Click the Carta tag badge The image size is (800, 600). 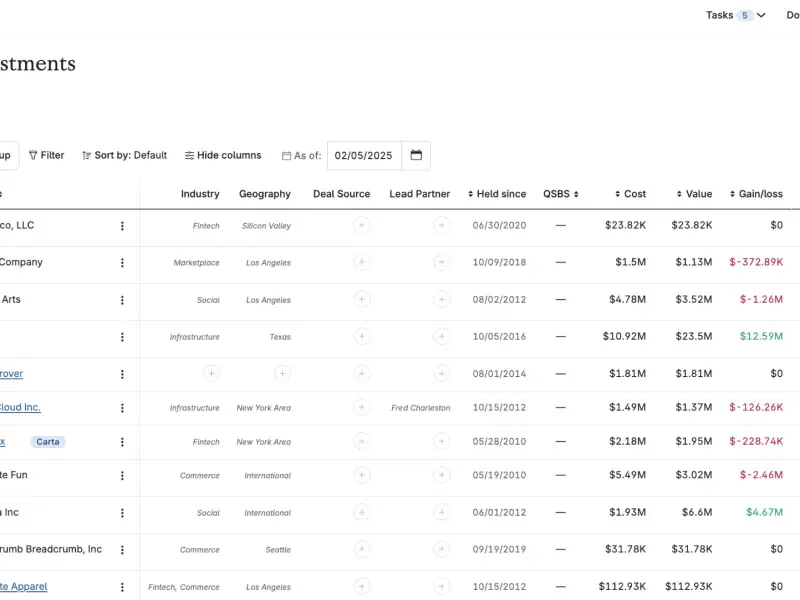tap(48, 442)
